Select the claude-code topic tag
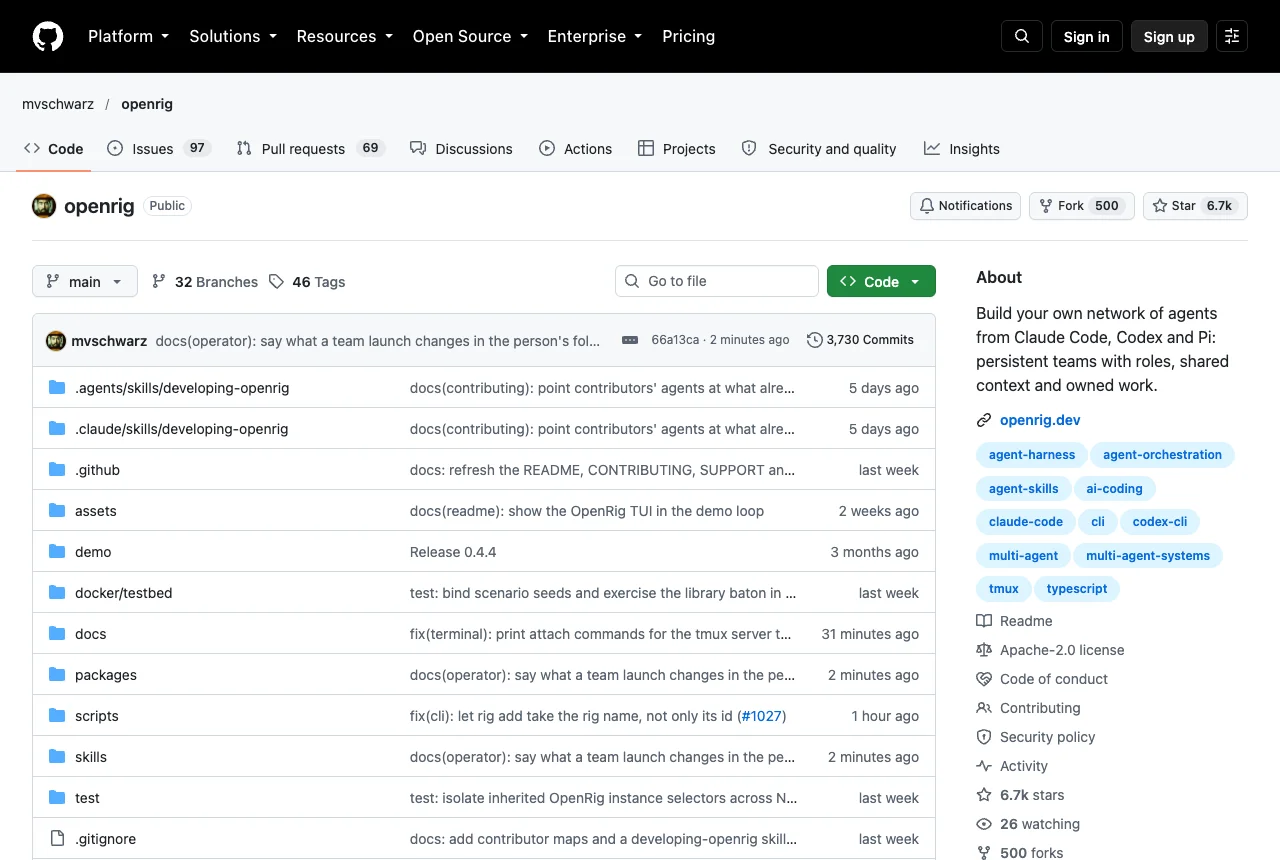This screenshot has width=1280, height=860. [x=1026, y=522]
